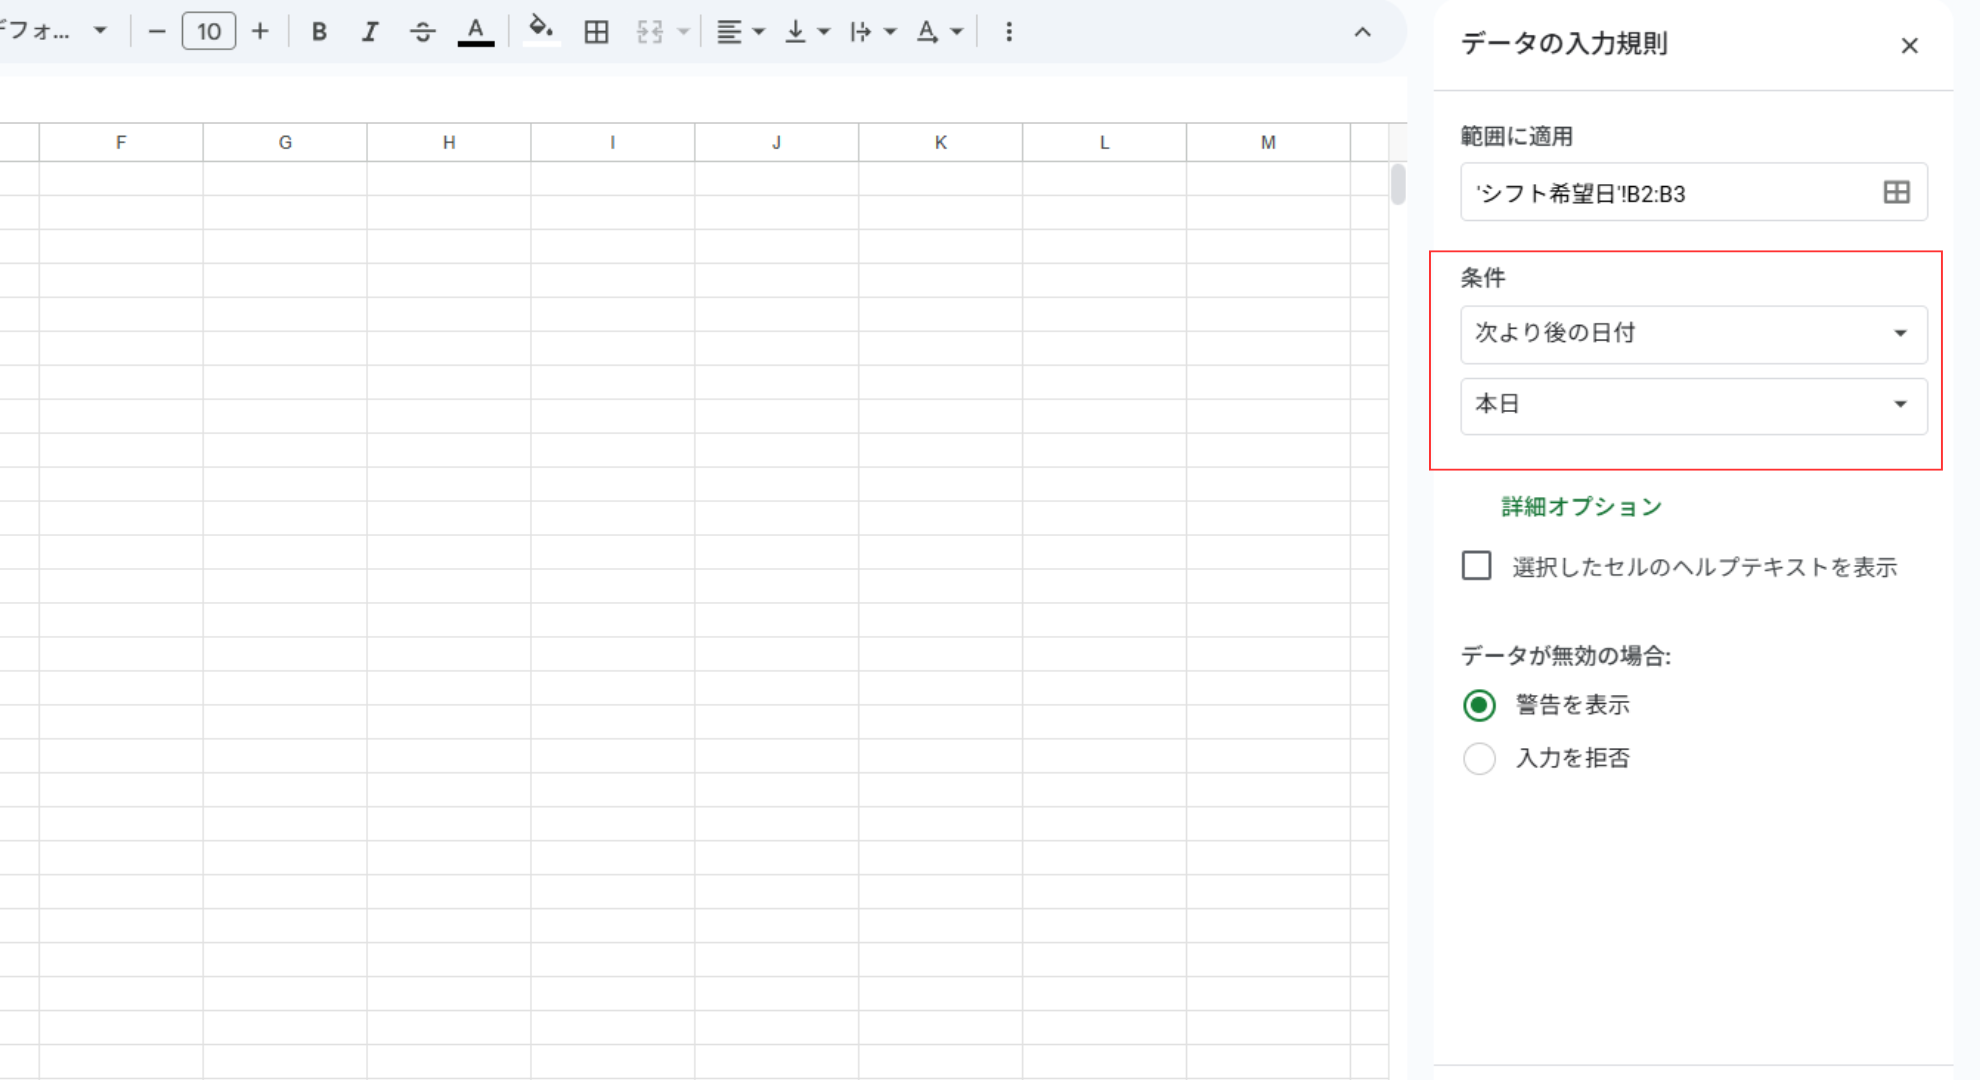Collapse the header with up chevron
1980x1080 pixels.
(x=1362, y=32)
